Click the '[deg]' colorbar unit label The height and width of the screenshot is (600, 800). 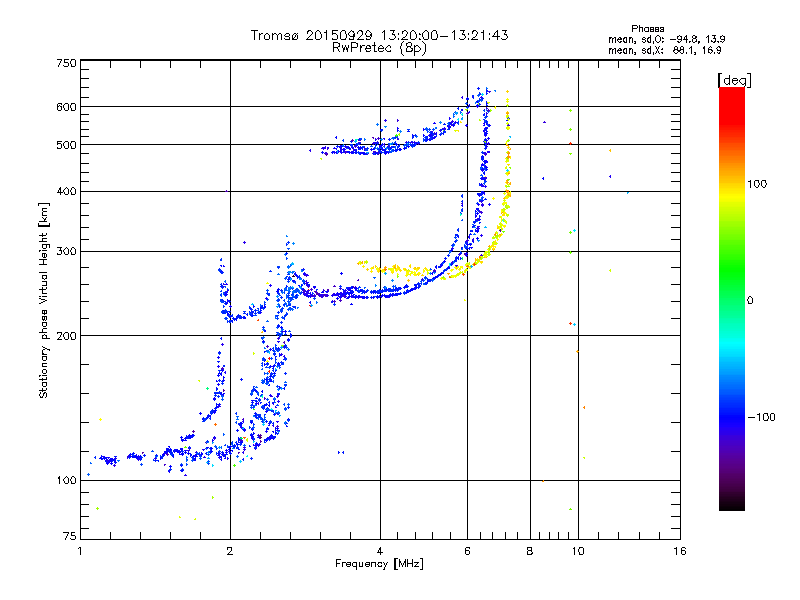click(x=734, y=80)
